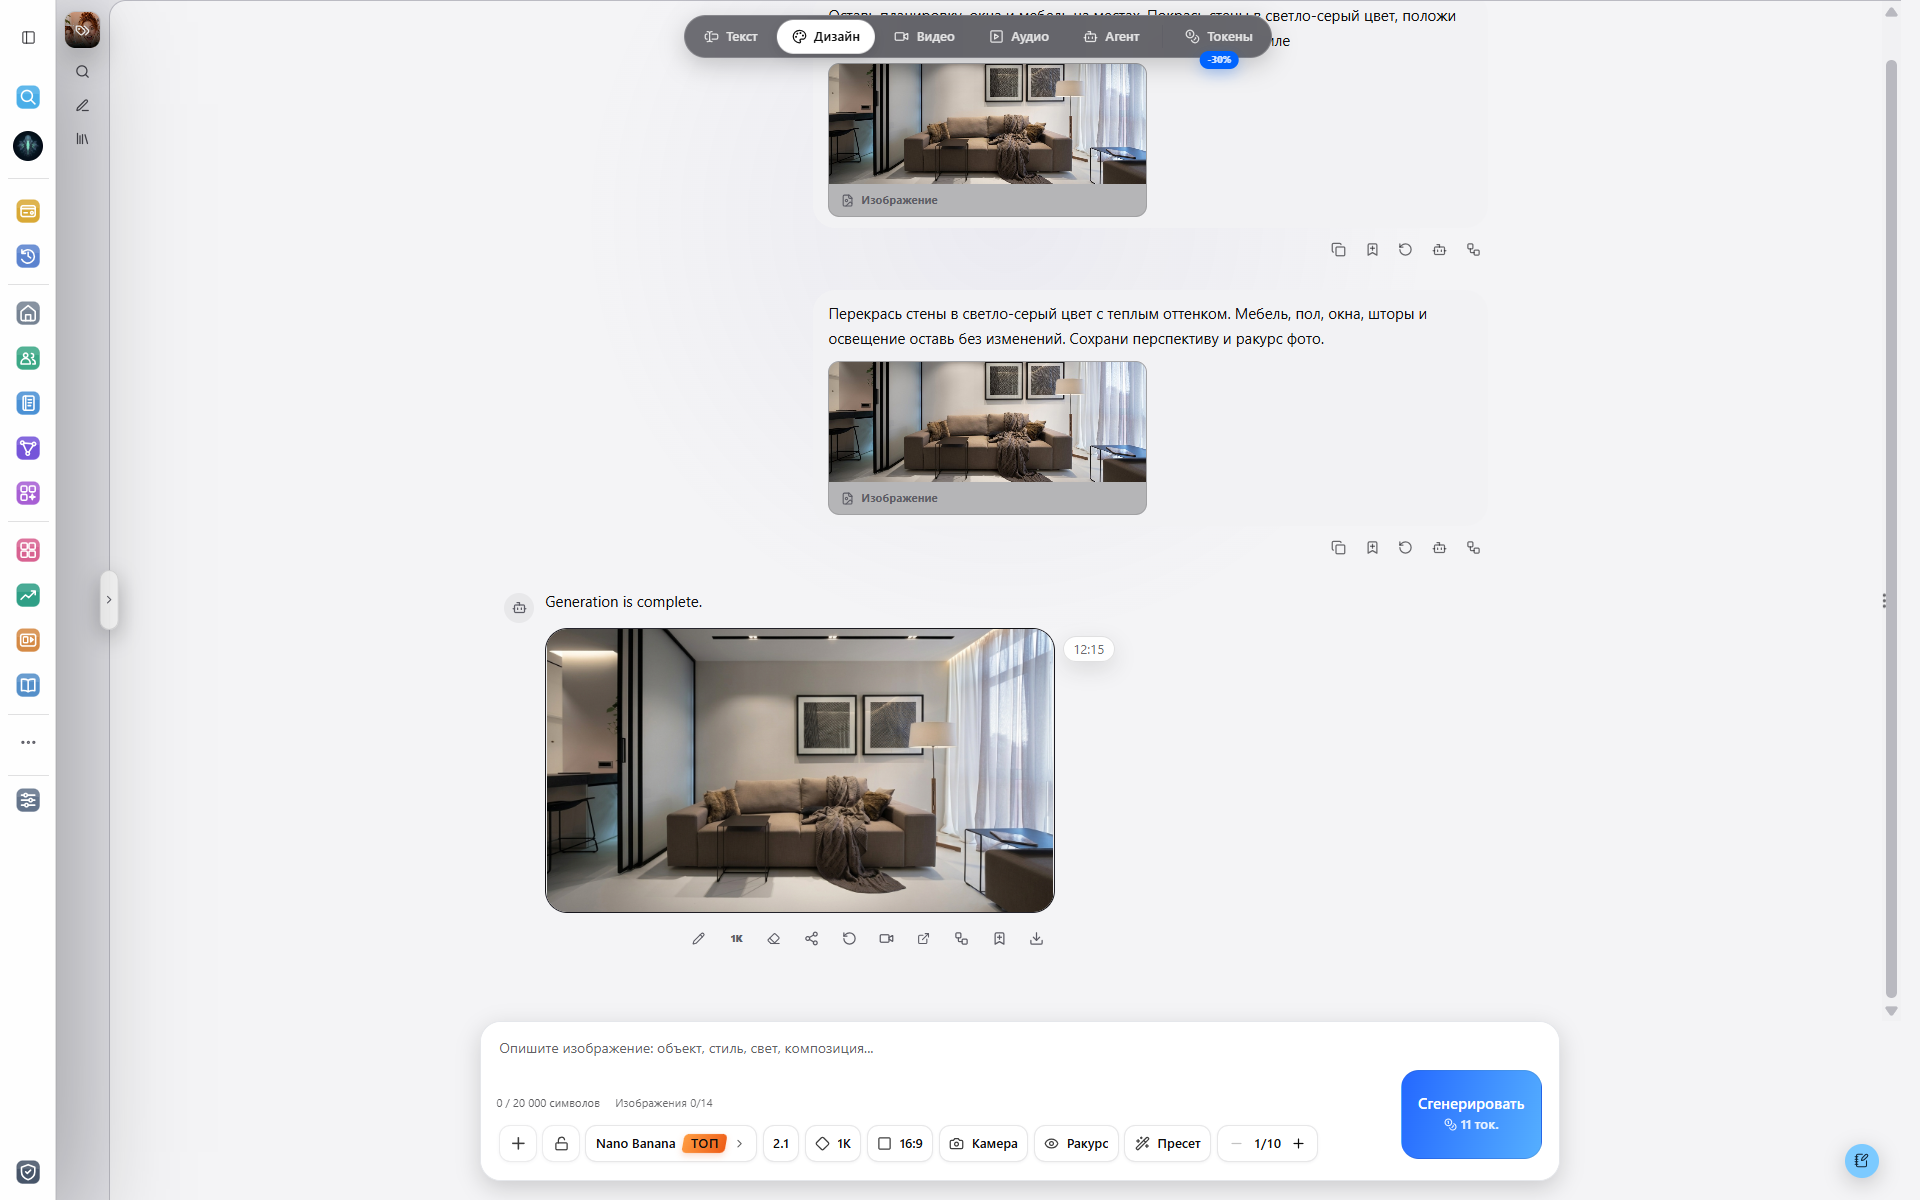This screenshot has width=1920, height=1200.
Task: Select the eraser icon under the generated image
Action: coord(774,938)
